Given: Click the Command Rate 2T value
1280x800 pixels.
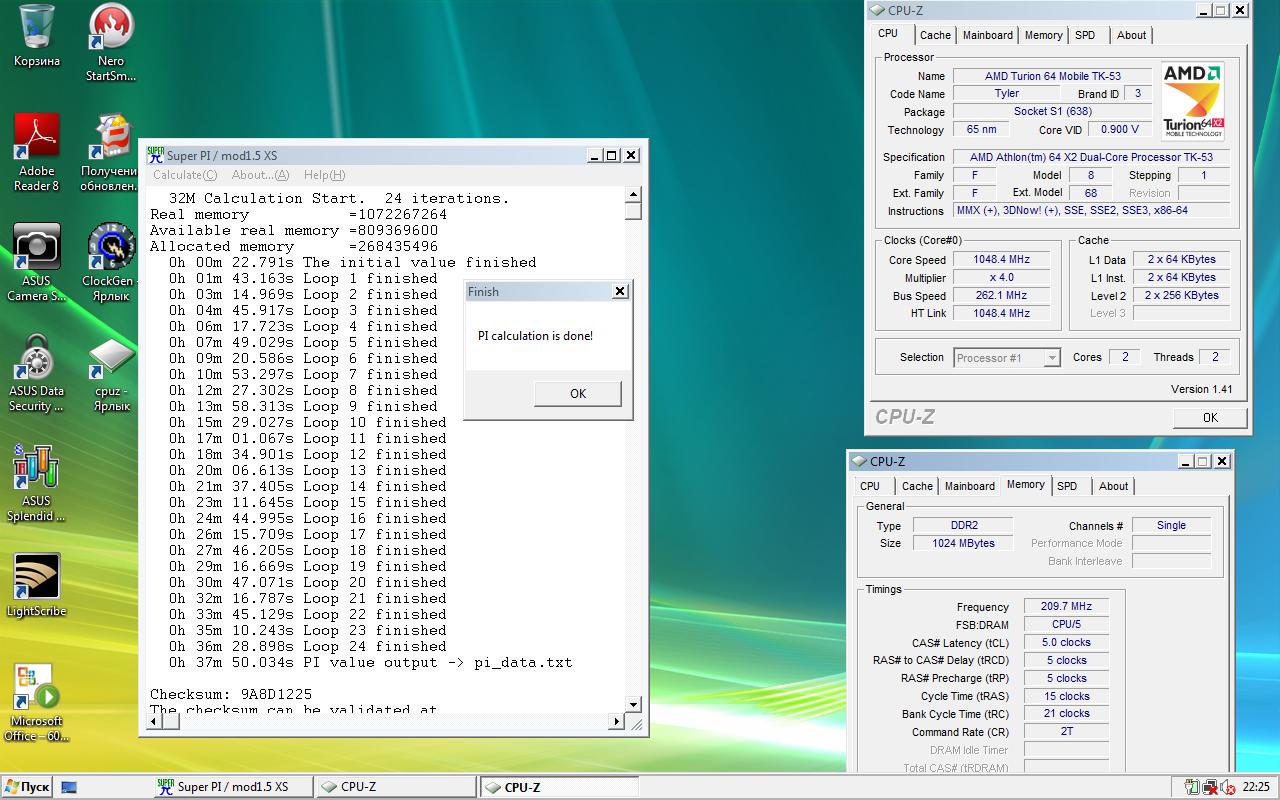Looking at the screenshot, I should 1066,732.
